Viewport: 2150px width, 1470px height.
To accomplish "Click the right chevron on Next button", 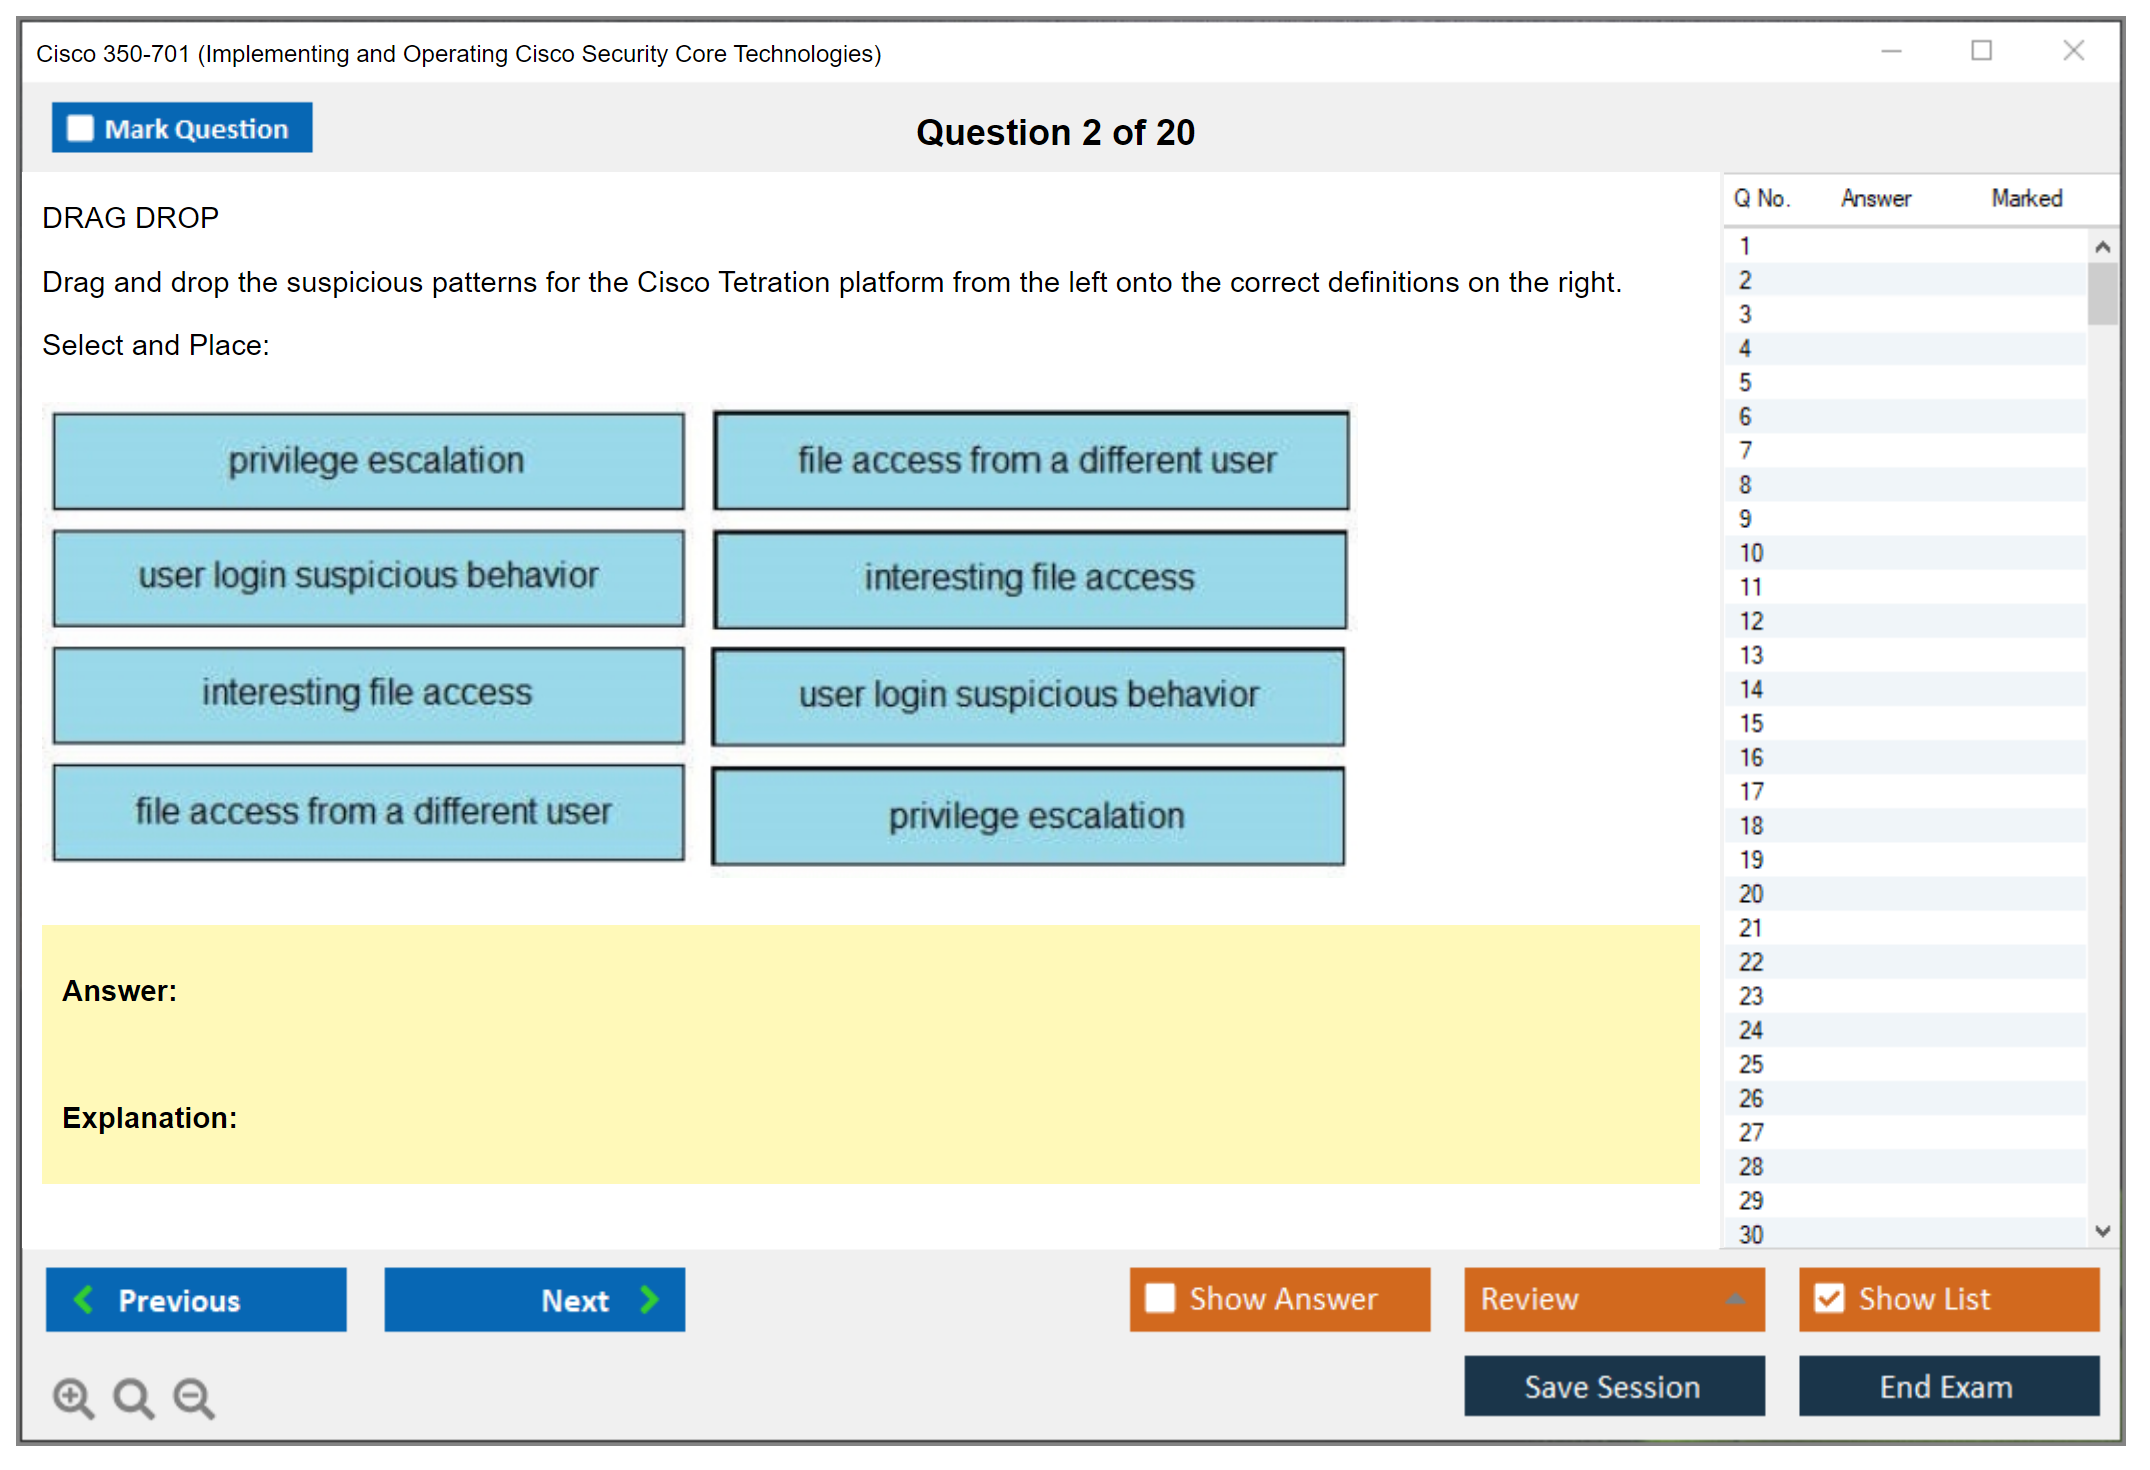I will (x=649, y=1299).
